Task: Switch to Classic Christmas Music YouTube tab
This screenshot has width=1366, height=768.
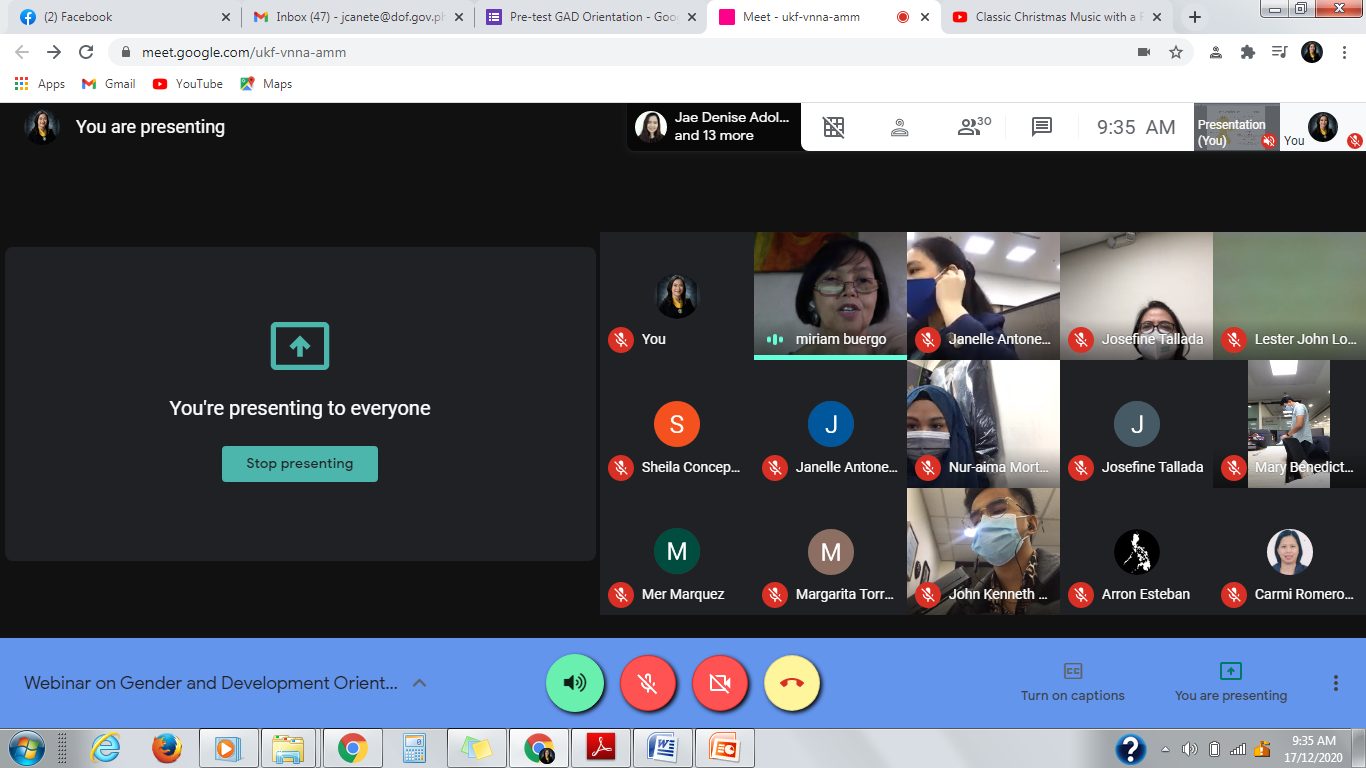Action: [1057, 17]
